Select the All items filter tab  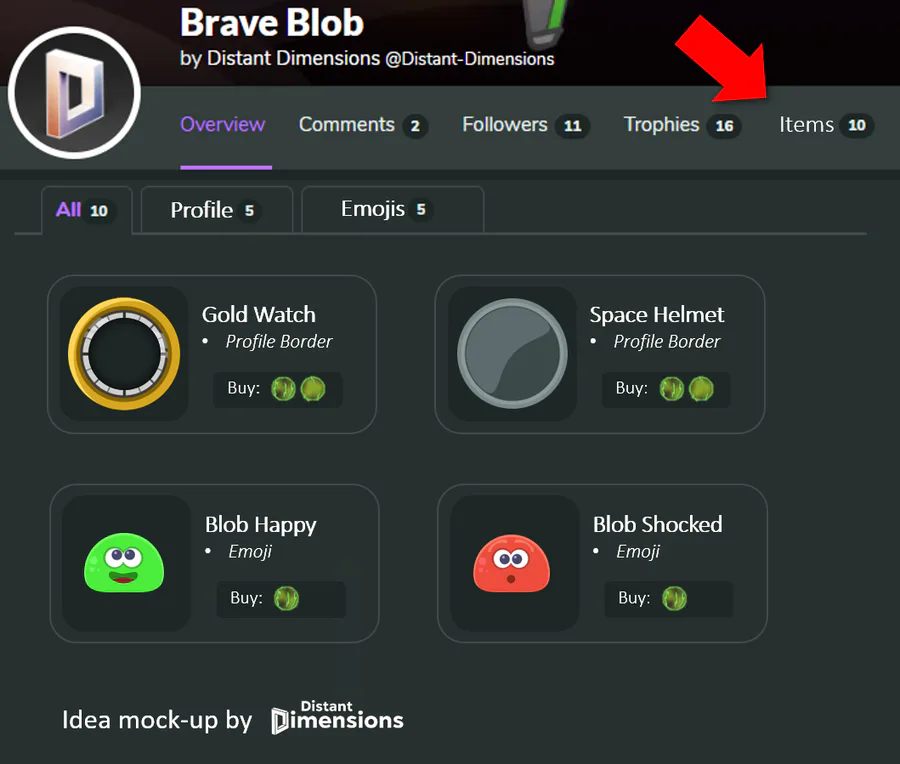click(x=86, y=210)
